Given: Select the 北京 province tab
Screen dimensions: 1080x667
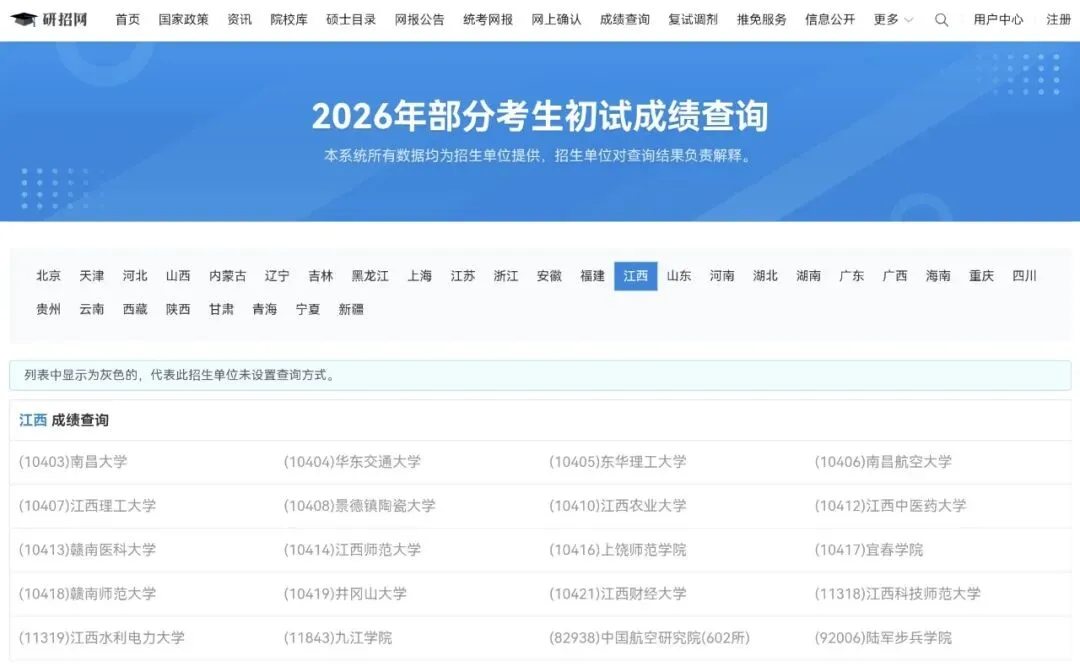Looking at the screenshot, I should [48, 276].
